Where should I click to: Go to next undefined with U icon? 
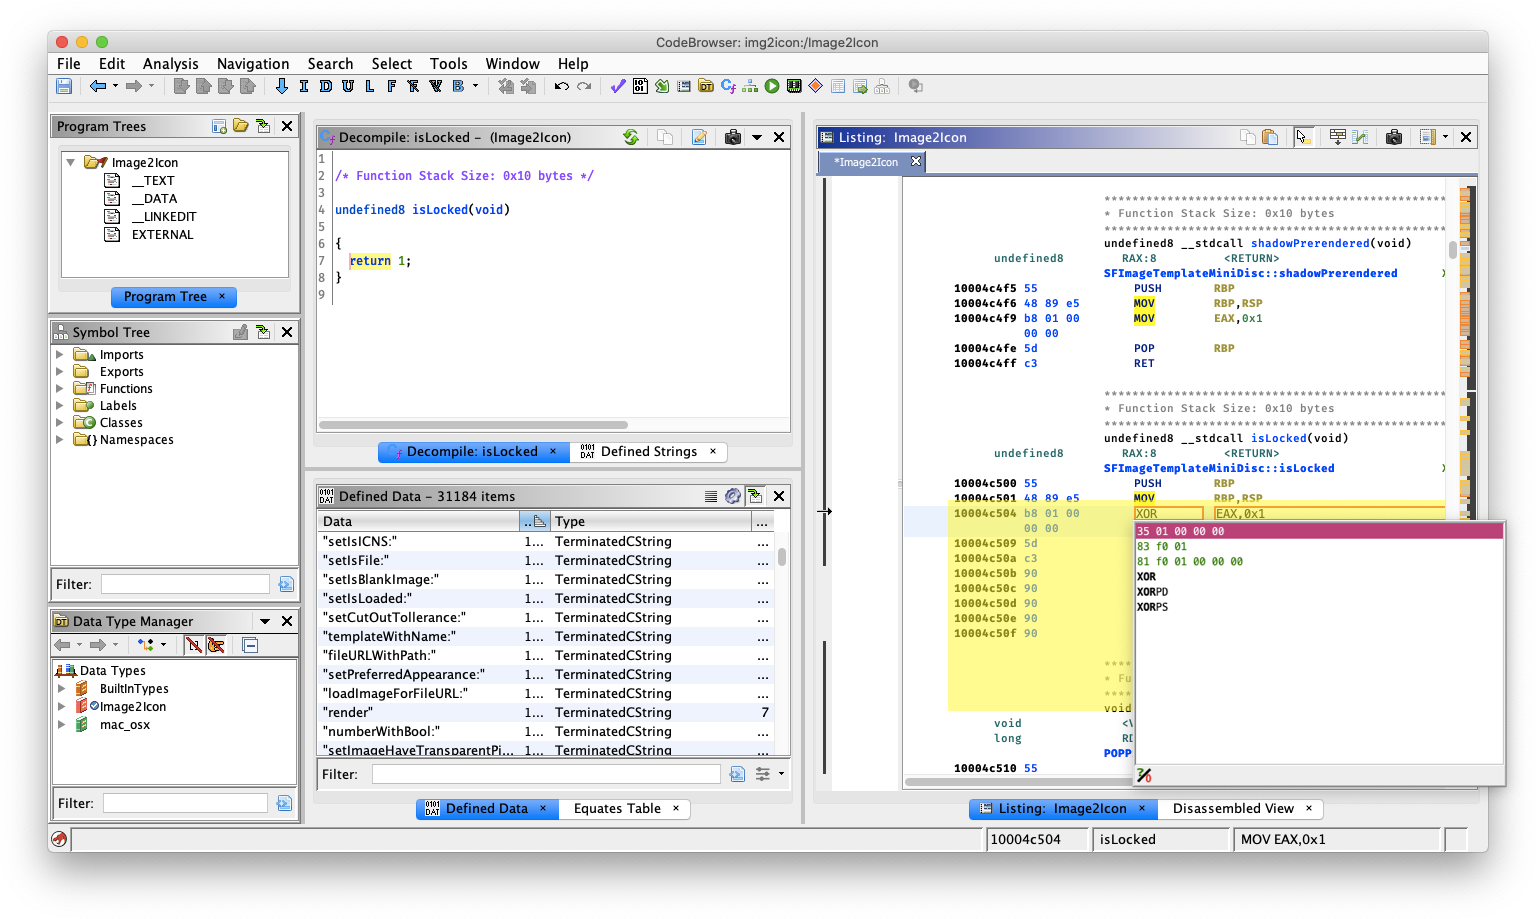pos(348,86)
